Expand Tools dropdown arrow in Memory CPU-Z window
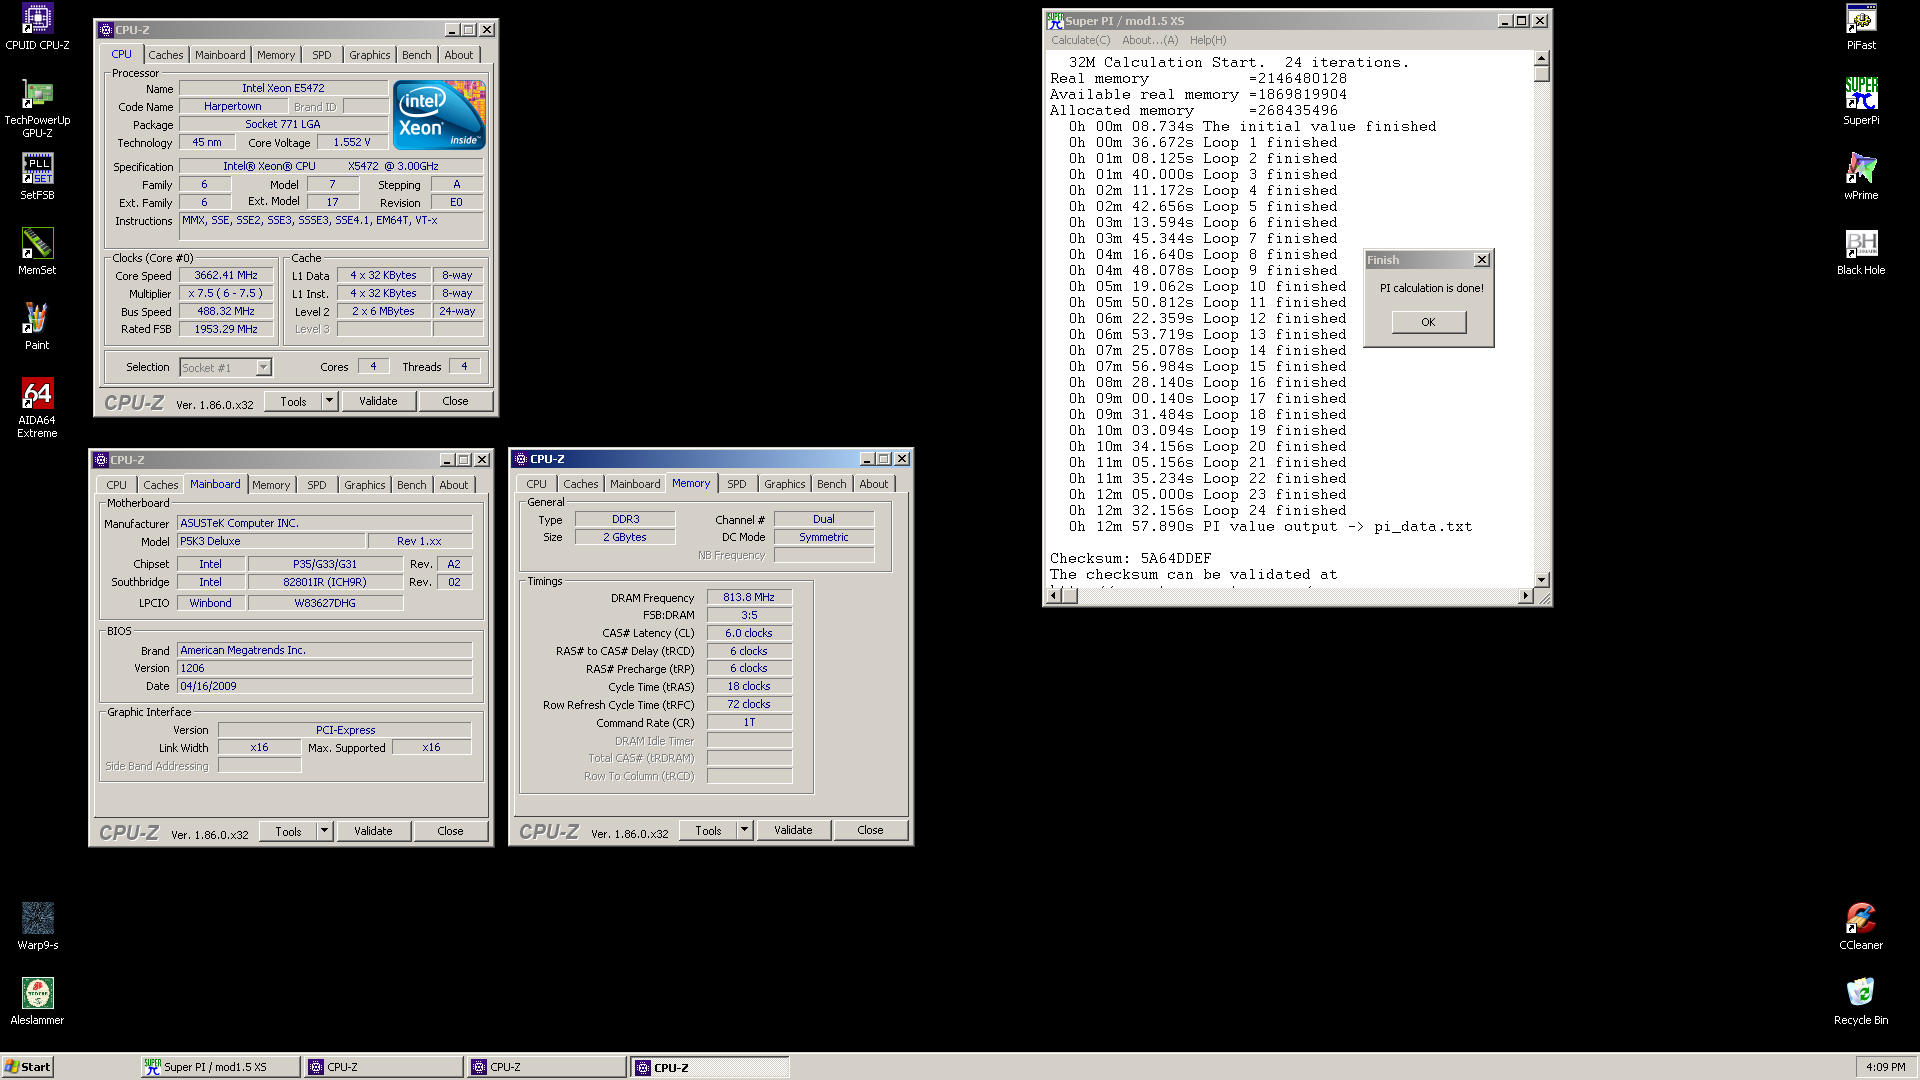1920x1080 pixels. point(744,830)
